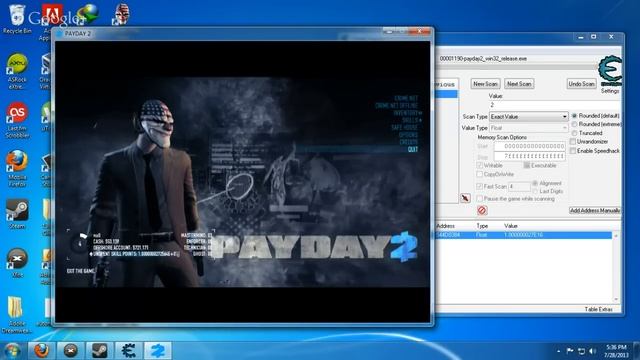
Task: Click the Undo Scan button
Action: tap(582, 84)
